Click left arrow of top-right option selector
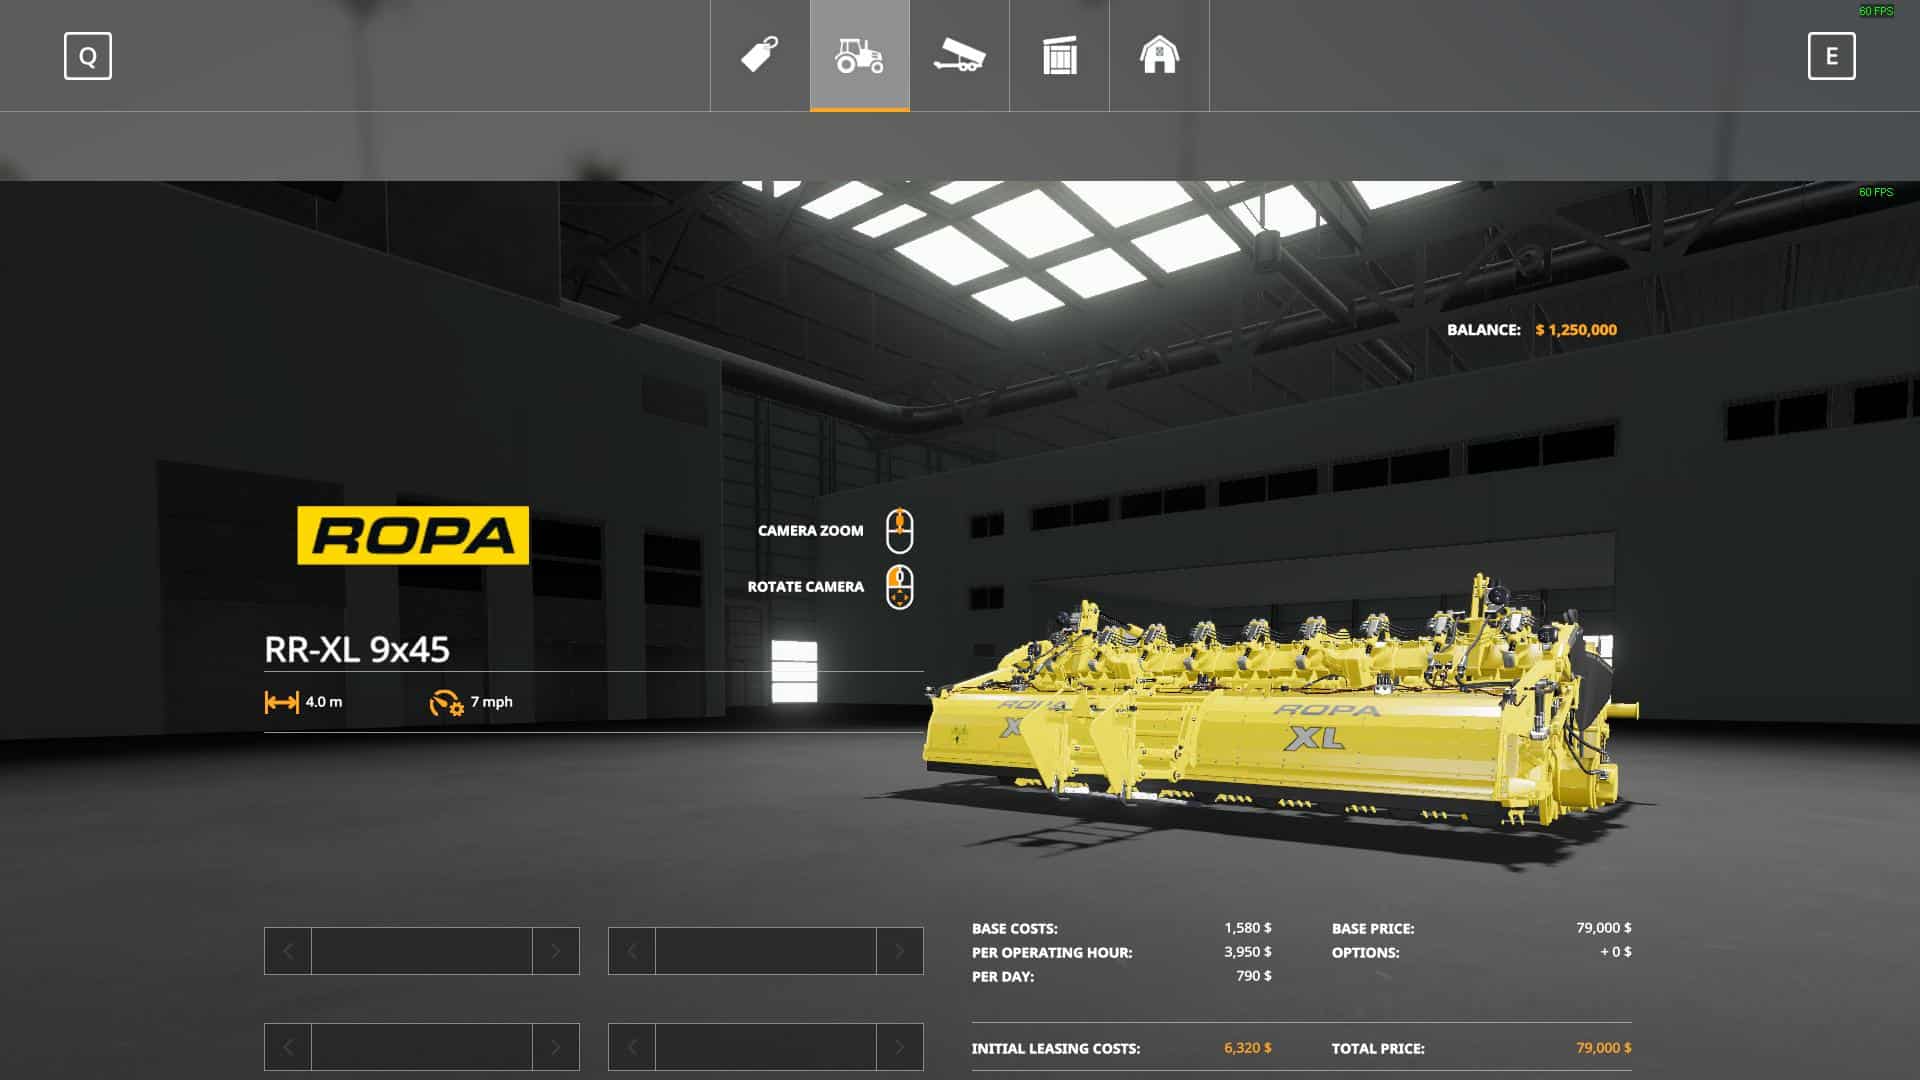 coord(632,951)
